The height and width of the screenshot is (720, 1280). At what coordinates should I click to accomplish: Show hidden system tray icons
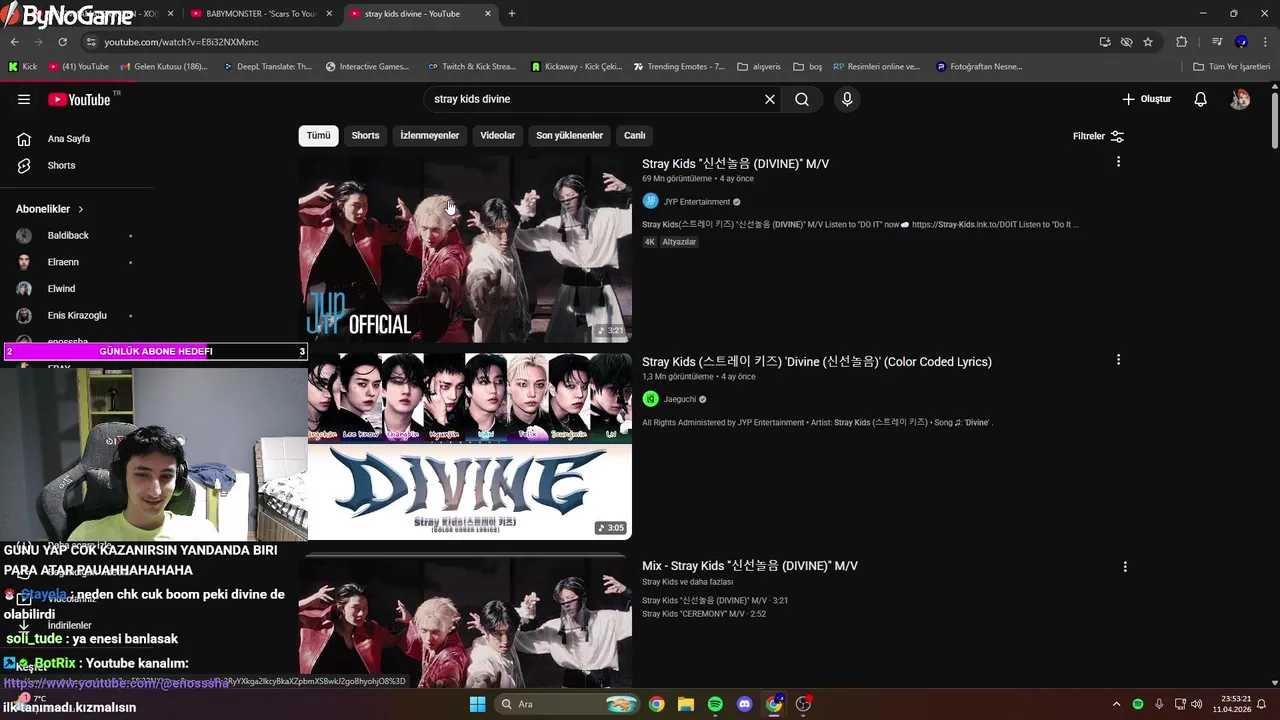tap(1116, 704)
